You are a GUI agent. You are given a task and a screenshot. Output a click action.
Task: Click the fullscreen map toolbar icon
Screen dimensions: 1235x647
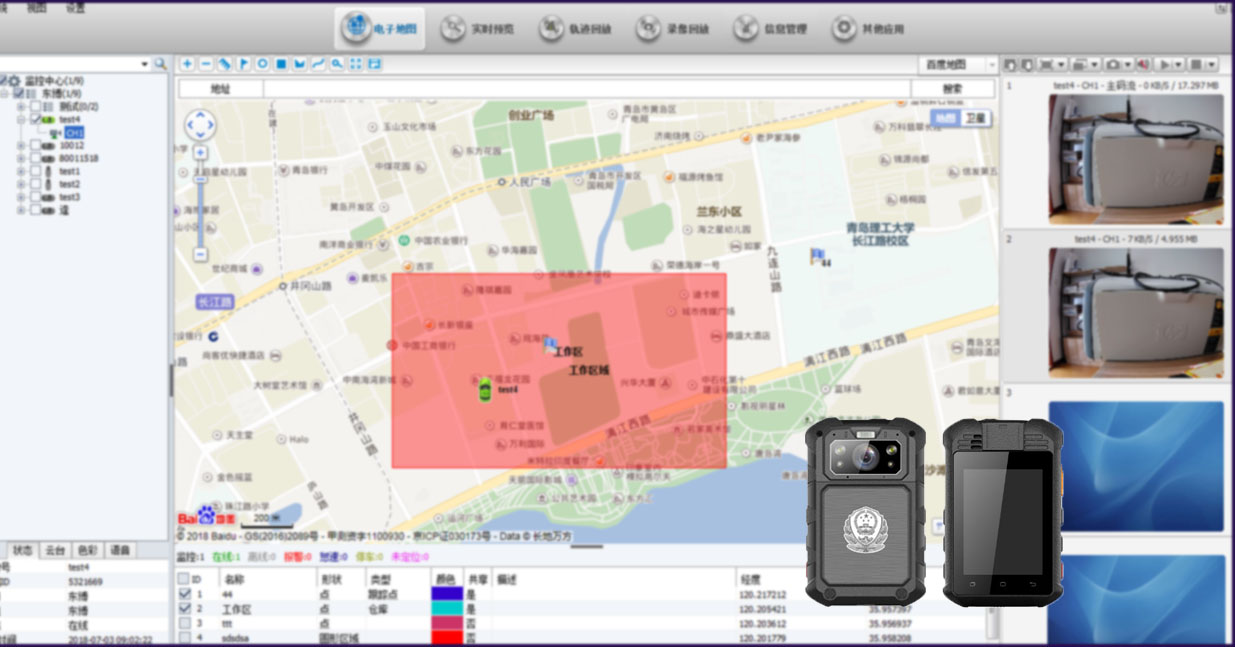click(x=356, y=64)
